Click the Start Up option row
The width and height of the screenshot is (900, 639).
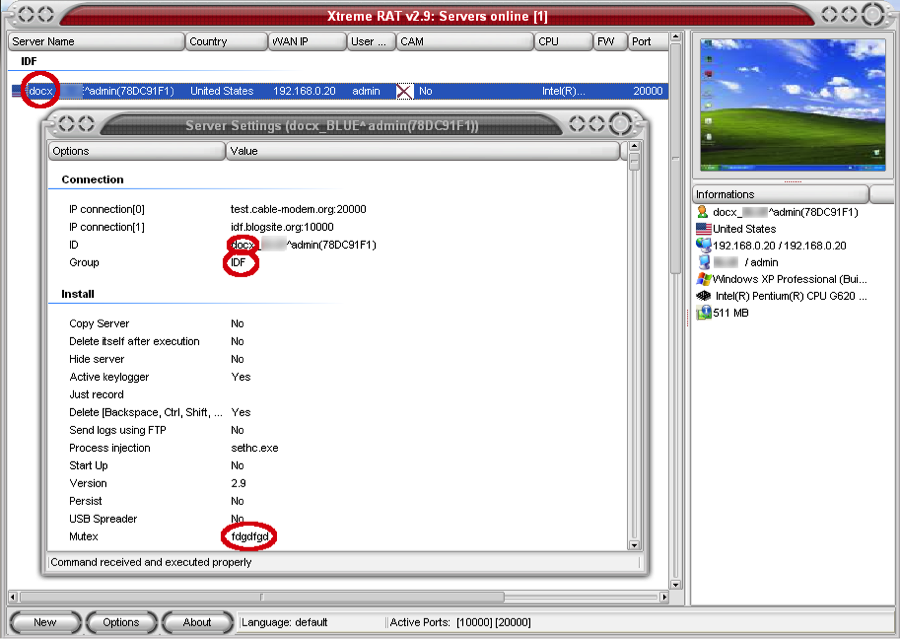tap(339, 466)
